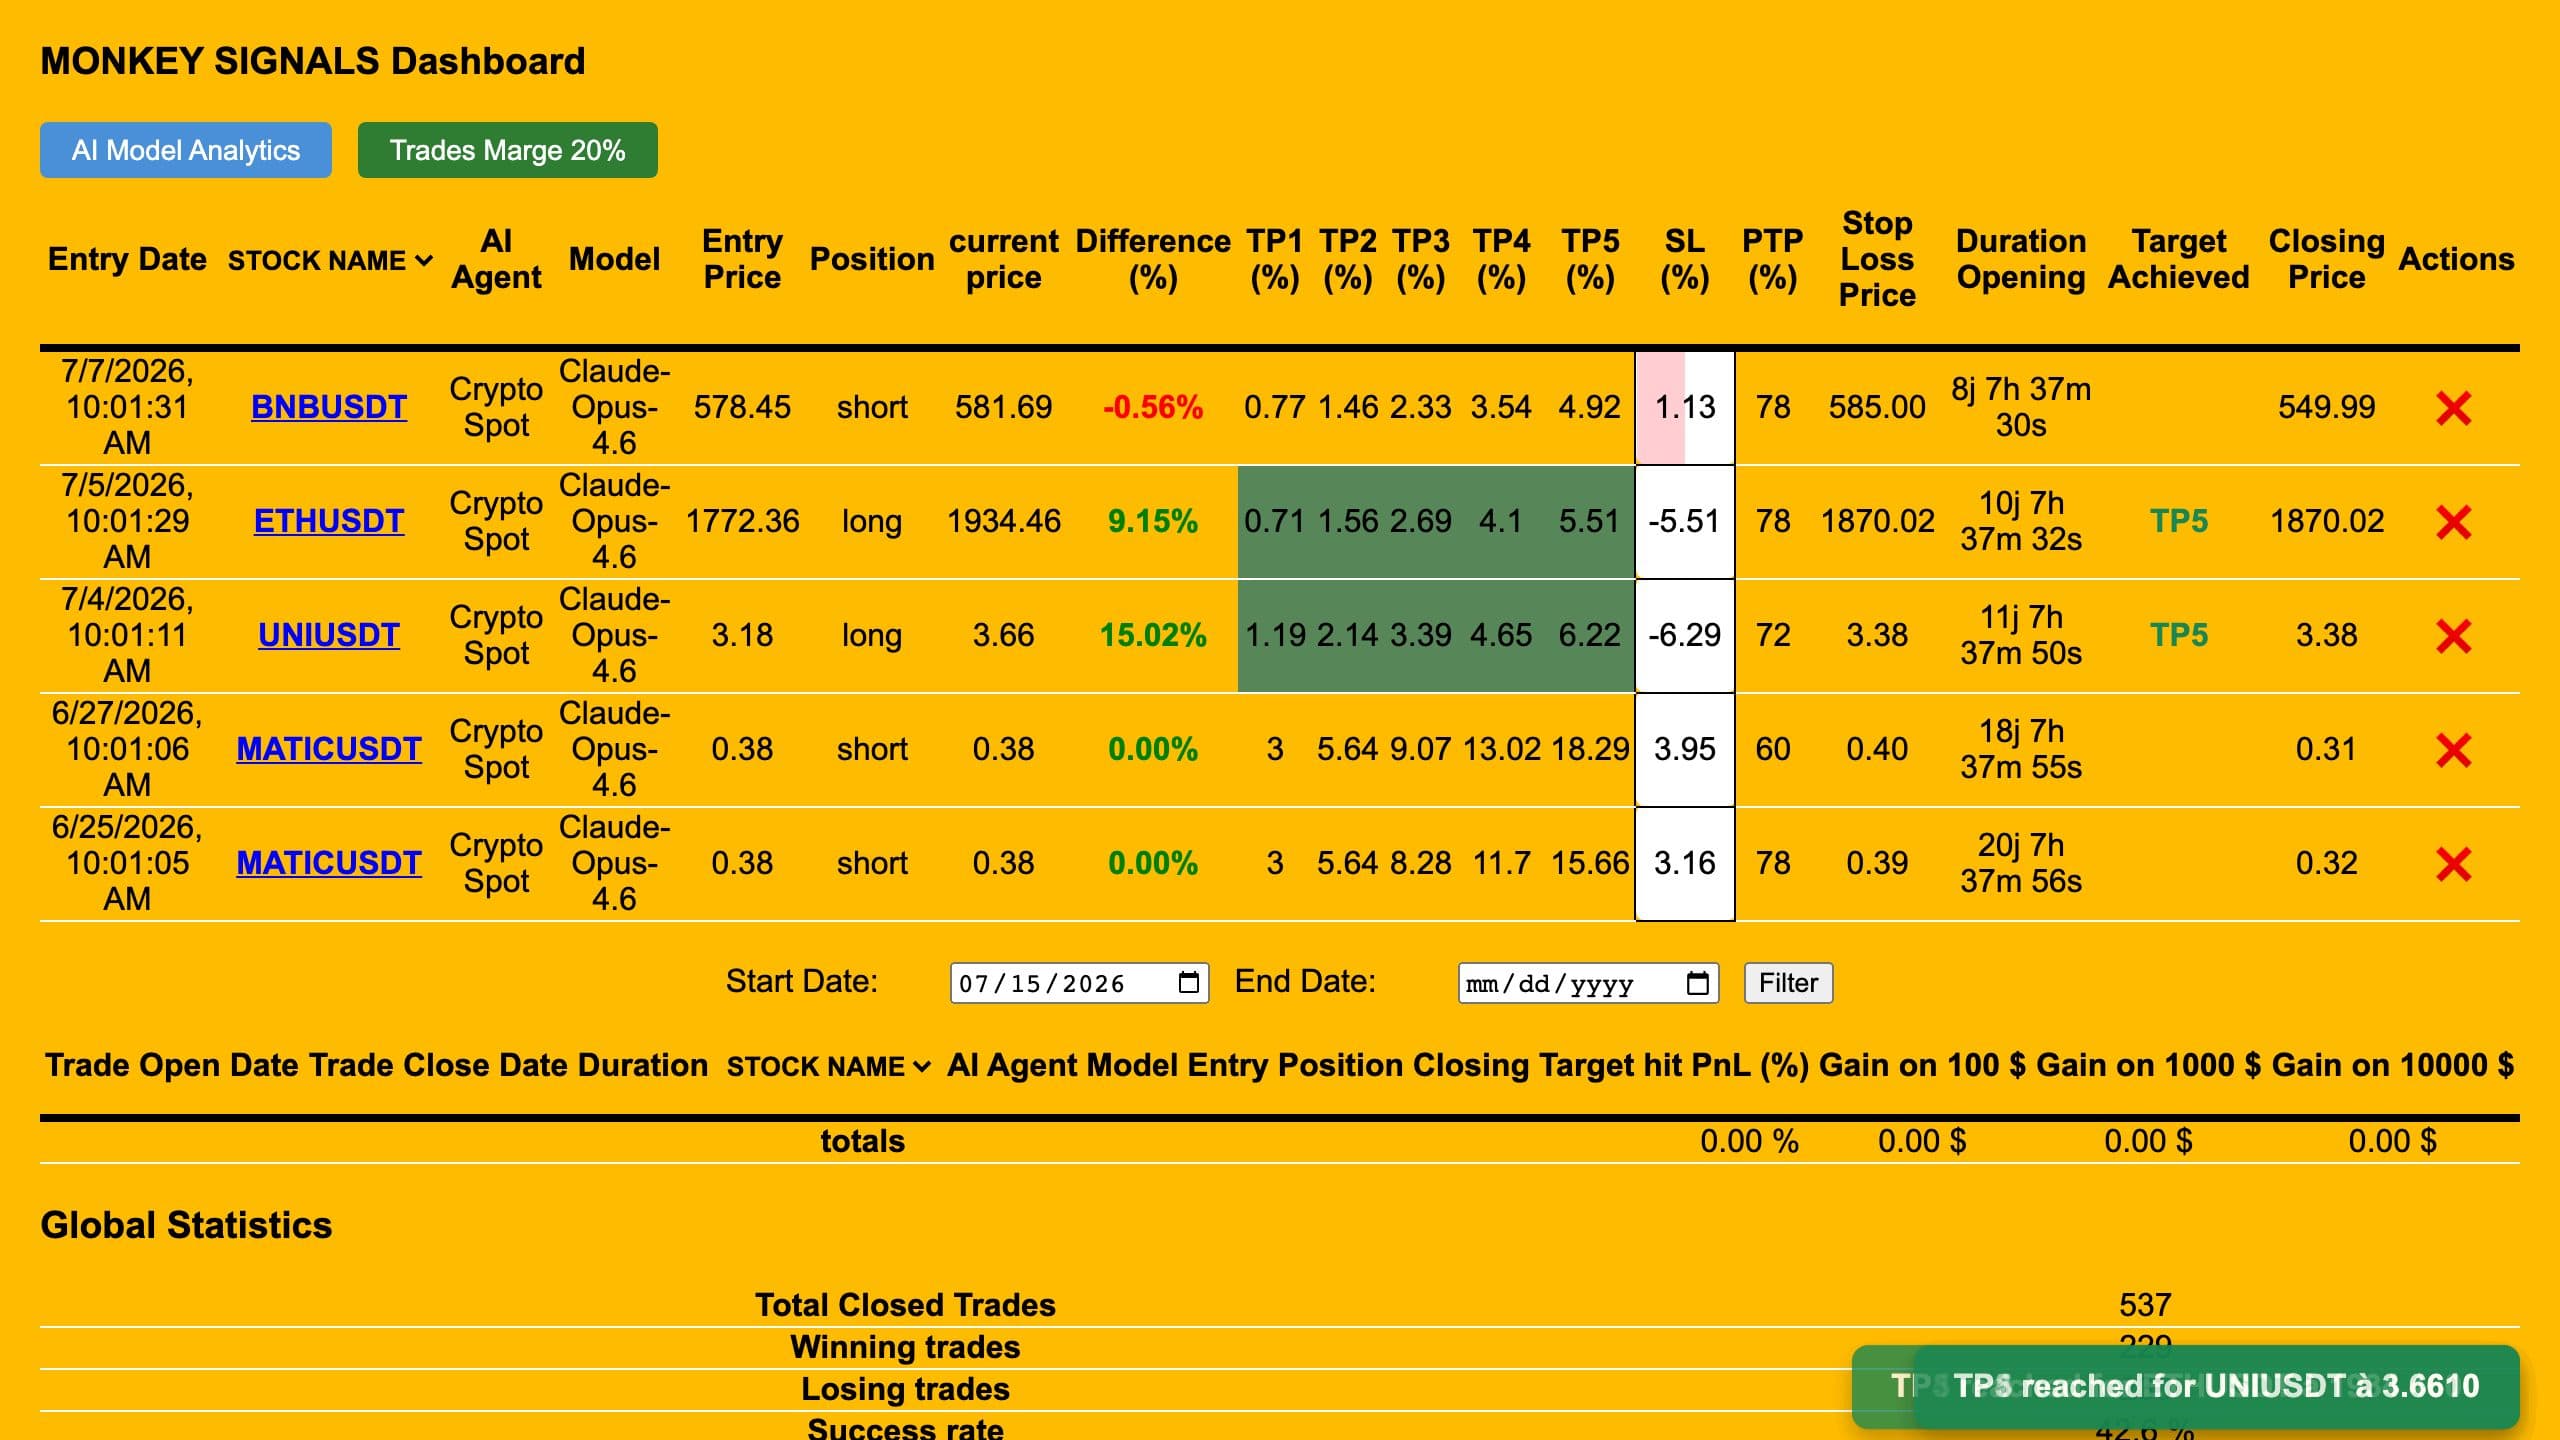Click the Target Achieved column header
The image size is (2560, 1440).
[2179, 259]
